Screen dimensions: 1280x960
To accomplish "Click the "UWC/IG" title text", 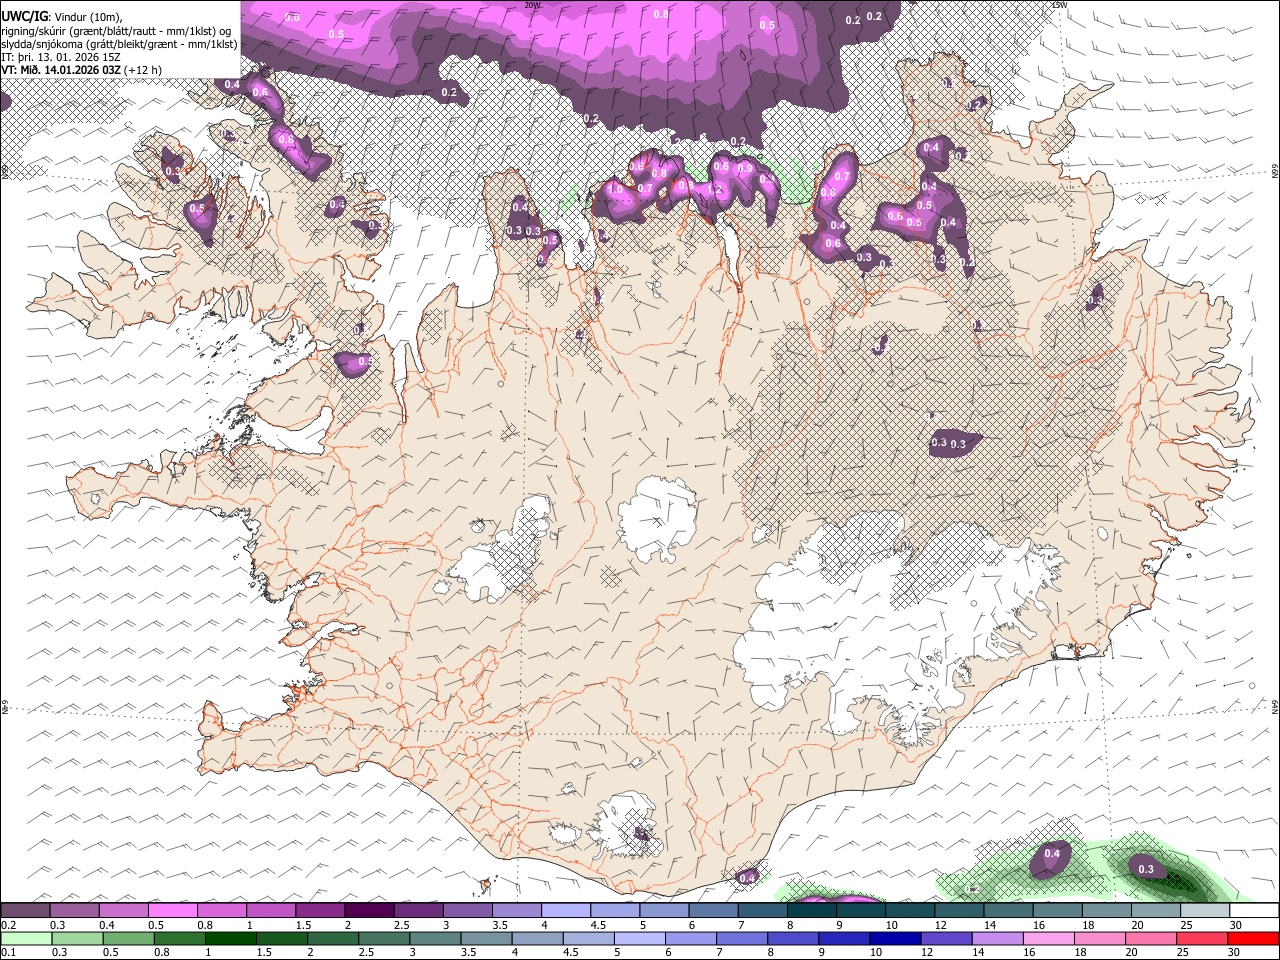I will pos(24,15).
